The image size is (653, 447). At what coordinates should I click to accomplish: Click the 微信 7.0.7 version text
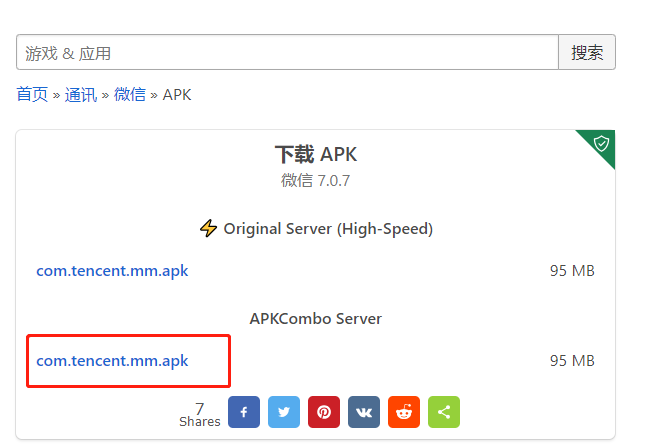(x=316, y=181)
